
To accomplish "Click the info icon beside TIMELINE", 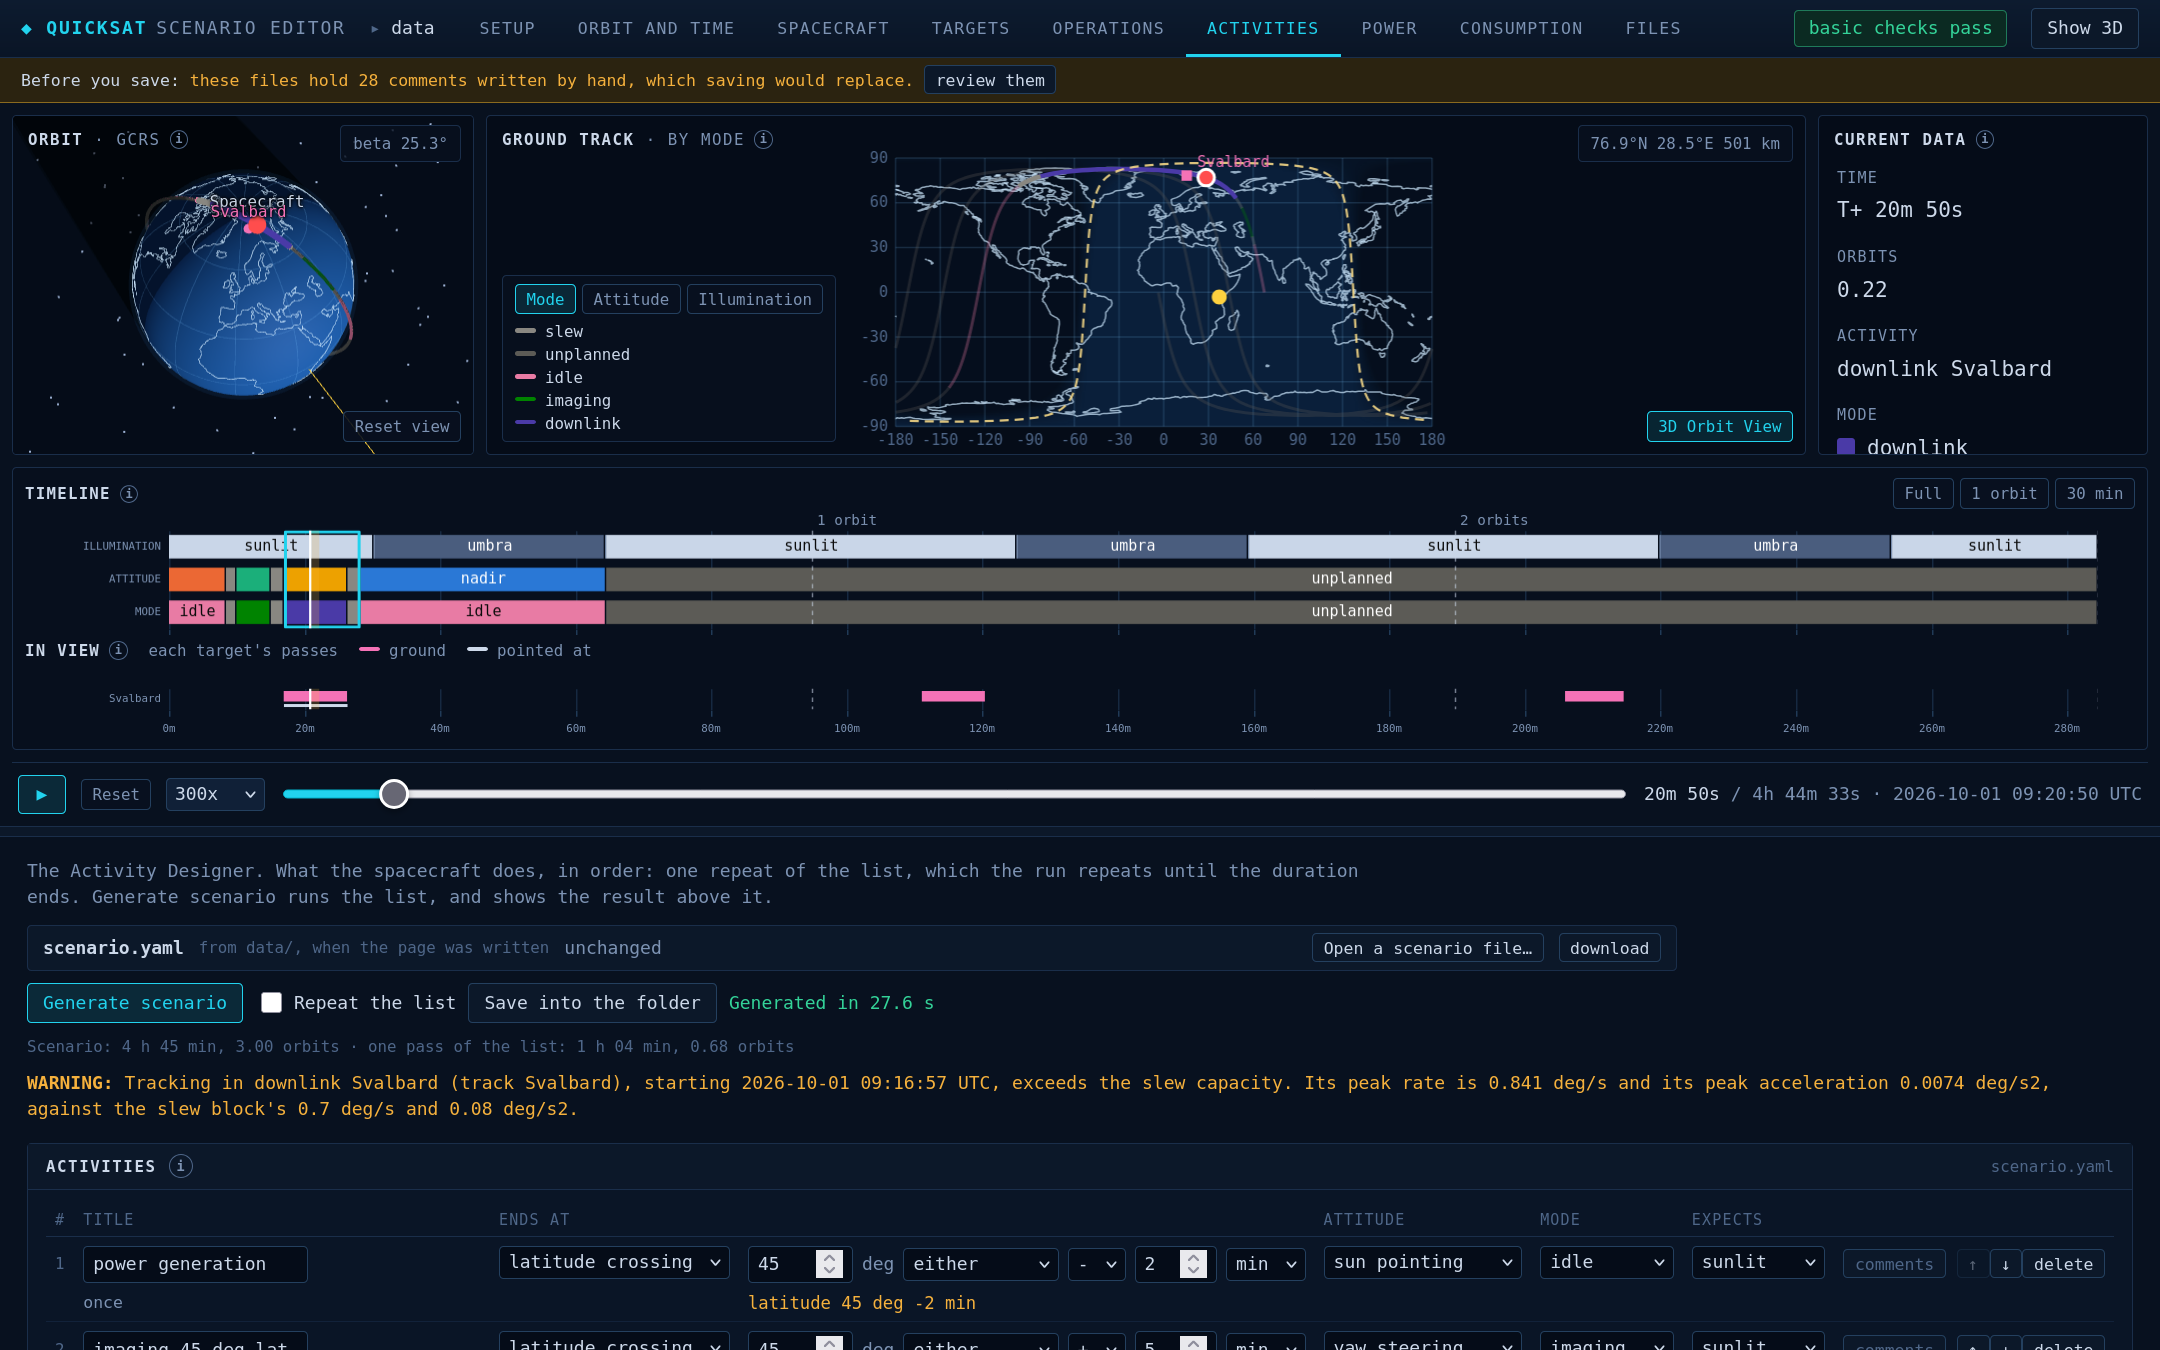I will click(129, 493).
